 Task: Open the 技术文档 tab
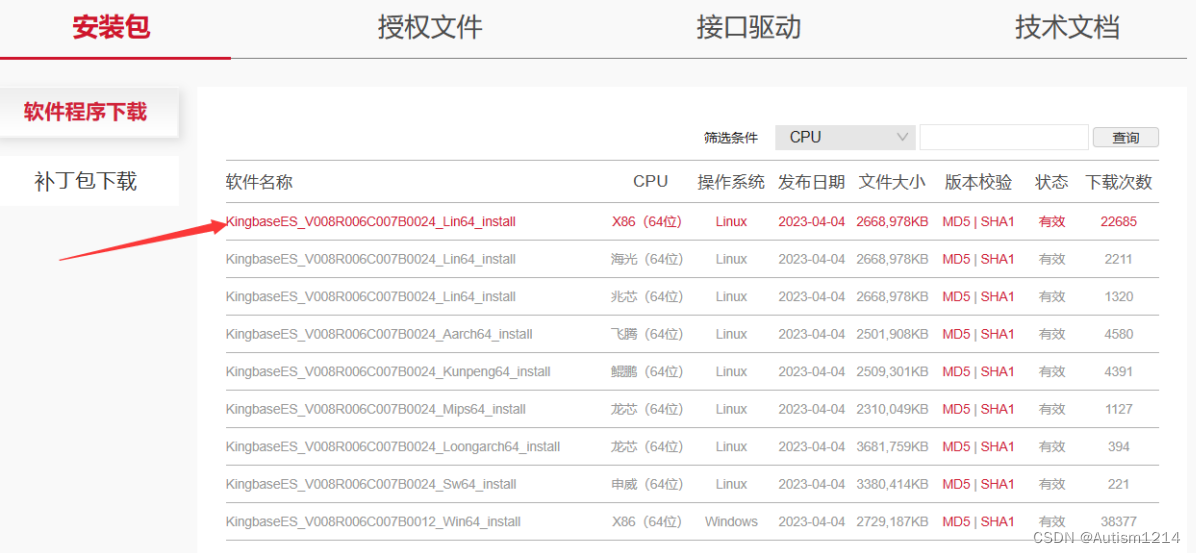coord(1067,27)
